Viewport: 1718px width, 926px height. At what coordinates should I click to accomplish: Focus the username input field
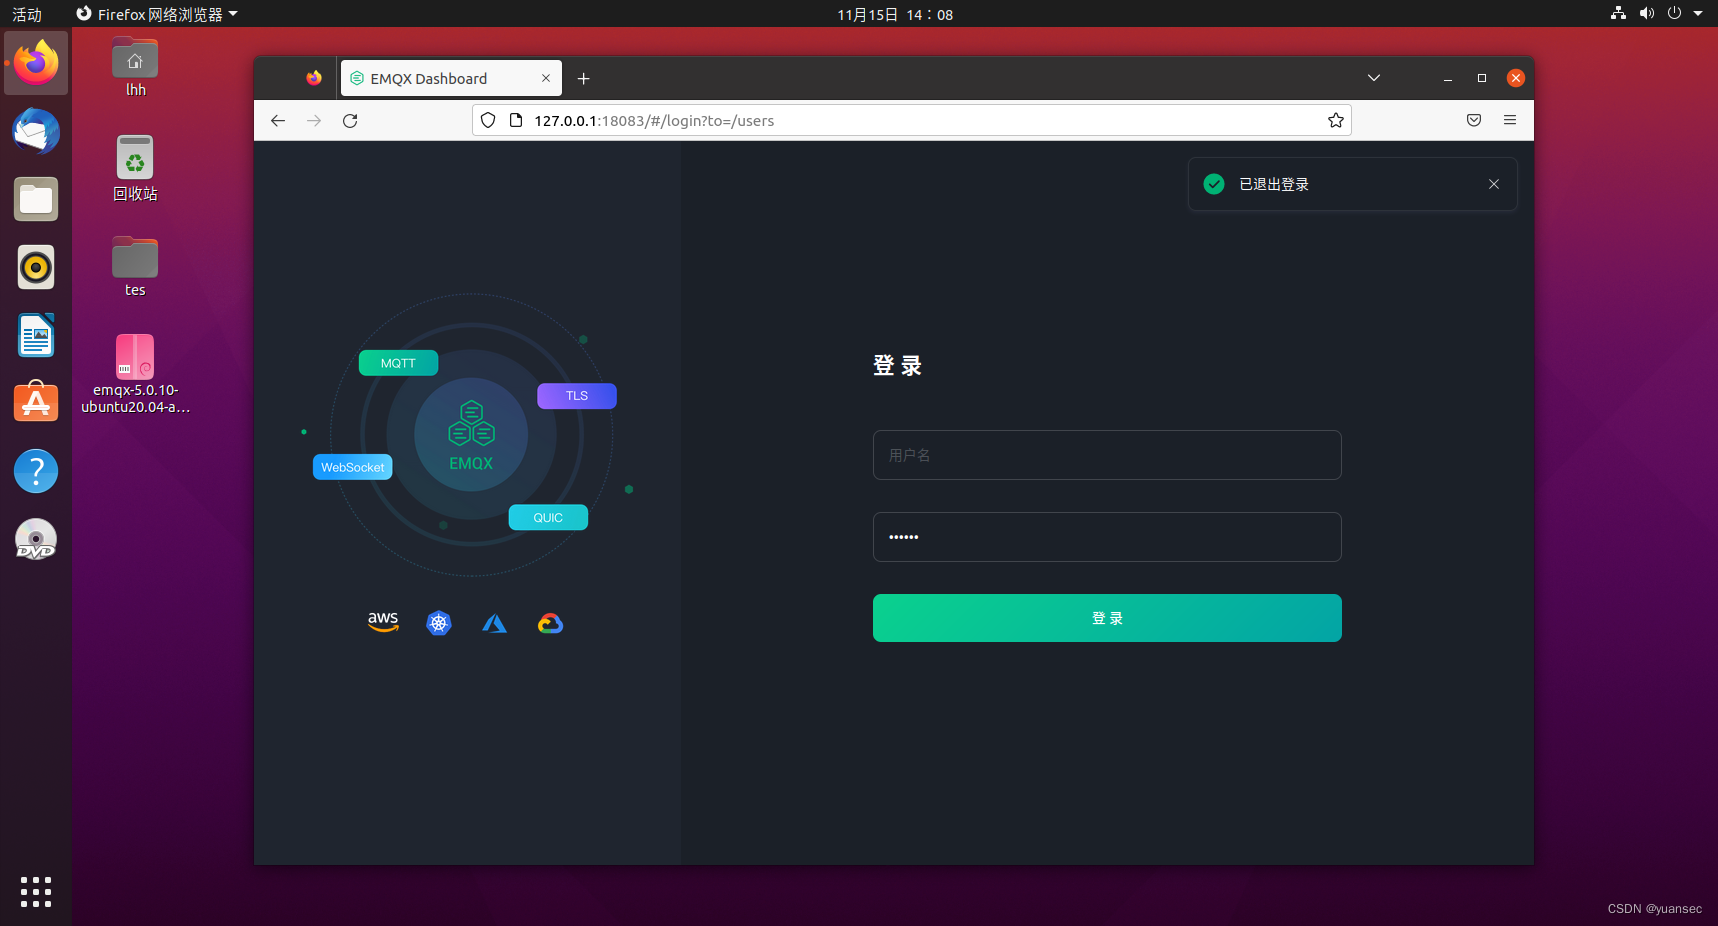coord(1107,455)
